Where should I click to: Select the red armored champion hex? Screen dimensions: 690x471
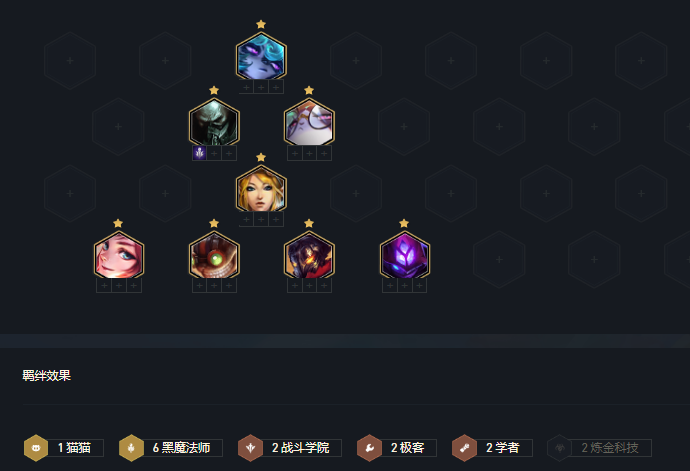(309, 256)
